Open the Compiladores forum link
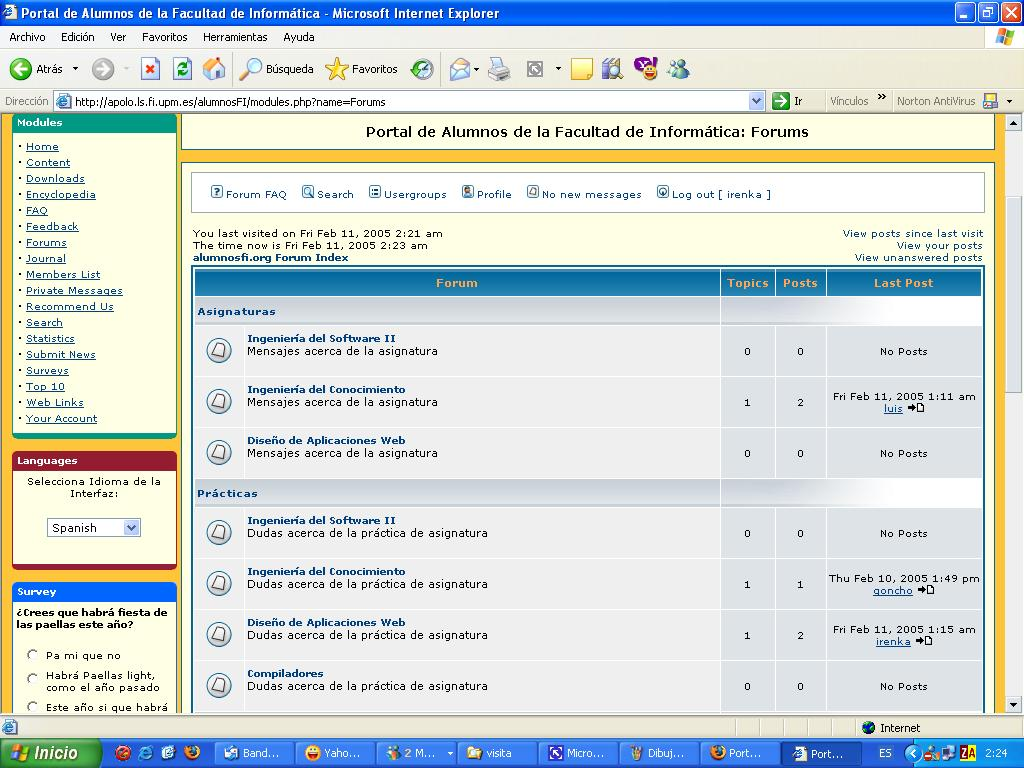The height and width of the screenshot is (768, 1024). click(x=285, y=673)
